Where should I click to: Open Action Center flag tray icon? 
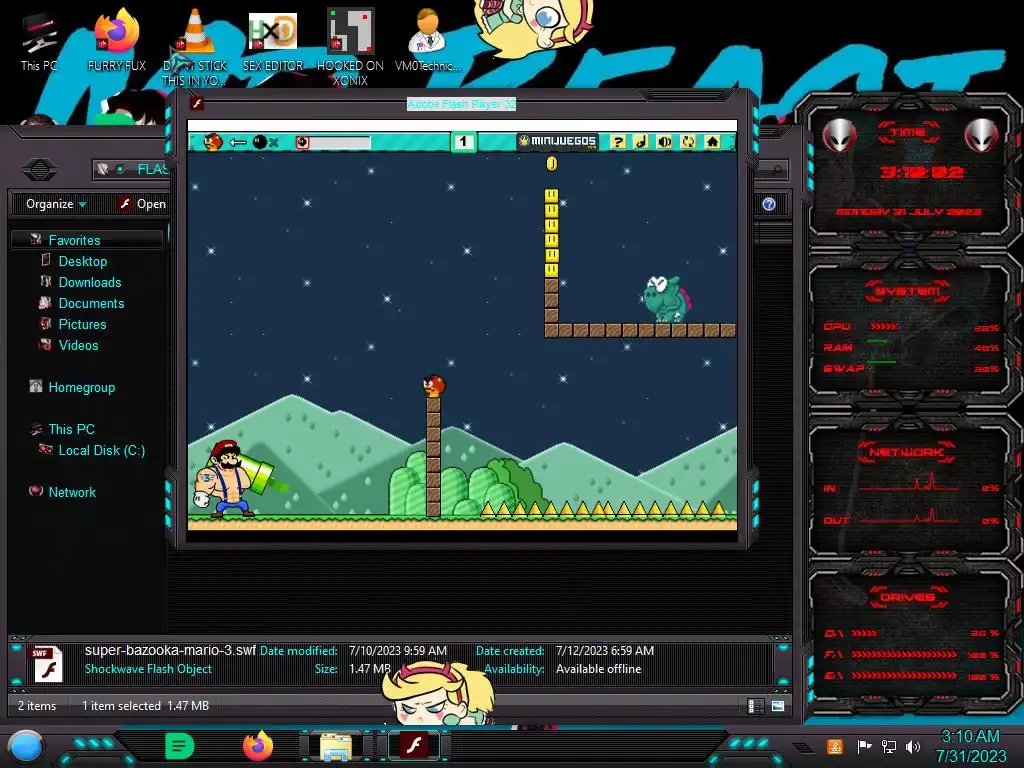[x=864, y=746]
